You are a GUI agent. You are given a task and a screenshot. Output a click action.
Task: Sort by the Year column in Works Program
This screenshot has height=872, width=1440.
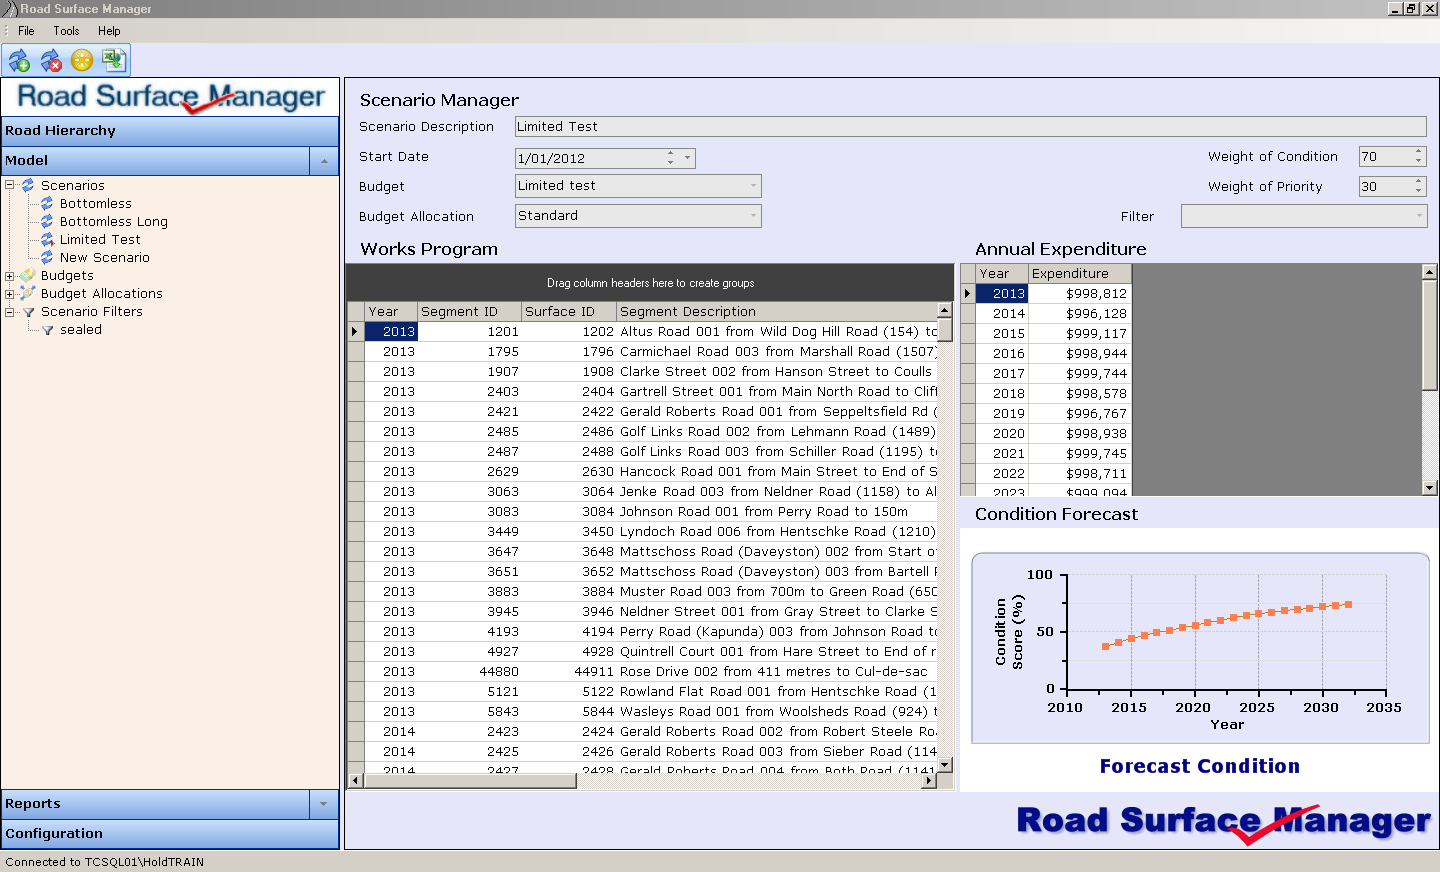click(x=391, y=311)
